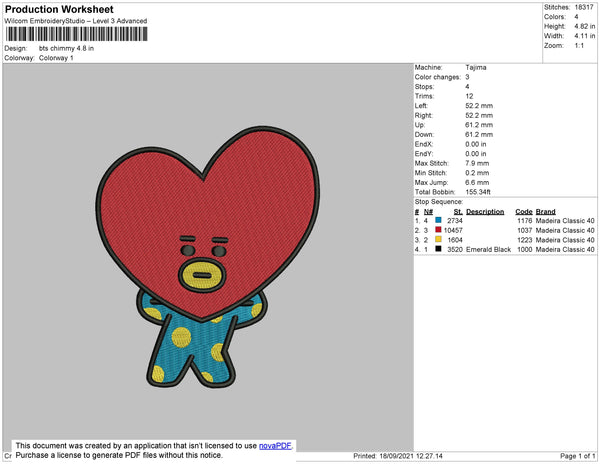The image size is (600, 464).
Task: Click the stitch count '1604'
Action: (455, 240)
